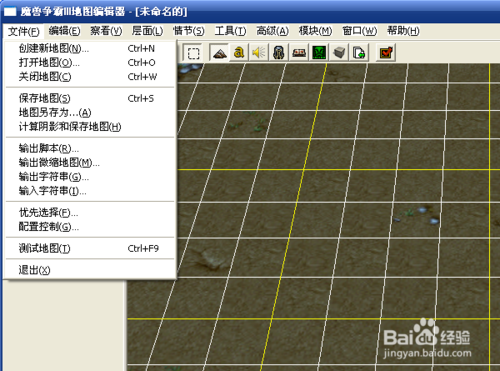This screenshot has height=371, width=500.
Task: Open the Trigger Editor 'a' icon
Action: tap(239, 53)
